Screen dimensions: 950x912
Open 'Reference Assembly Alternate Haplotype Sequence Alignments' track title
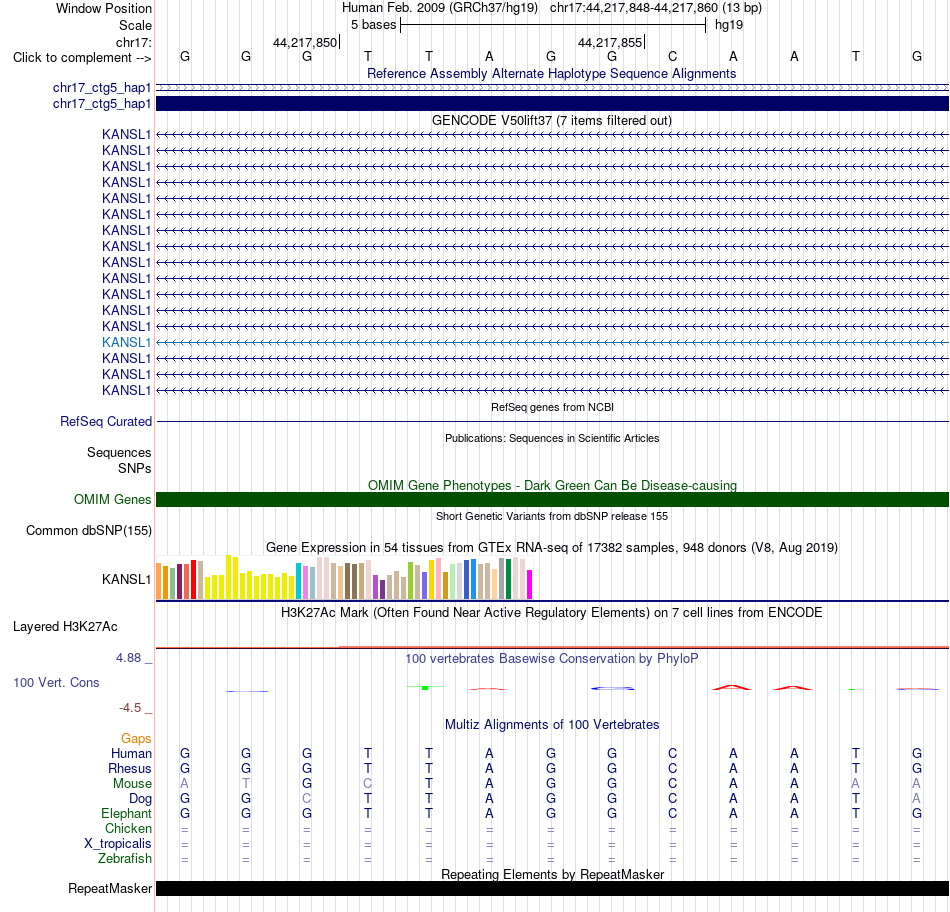pos(551,73)
